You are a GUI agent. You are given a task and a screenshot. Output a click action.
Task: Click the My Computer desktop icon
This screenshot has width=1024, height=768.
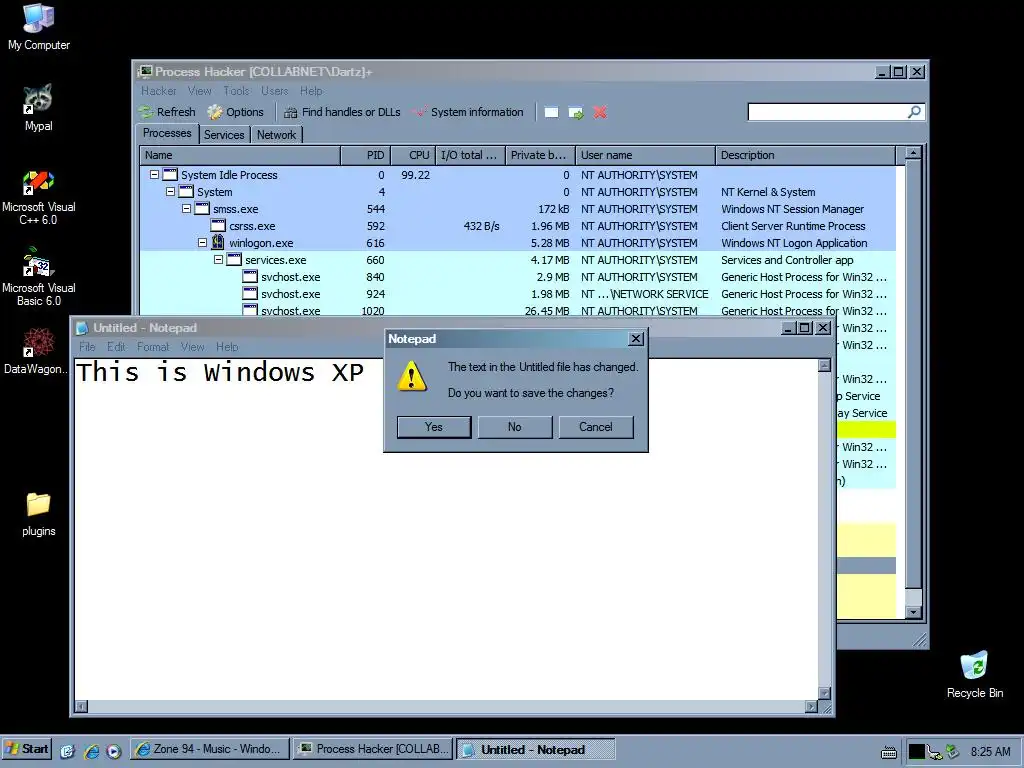coord(39,27)
